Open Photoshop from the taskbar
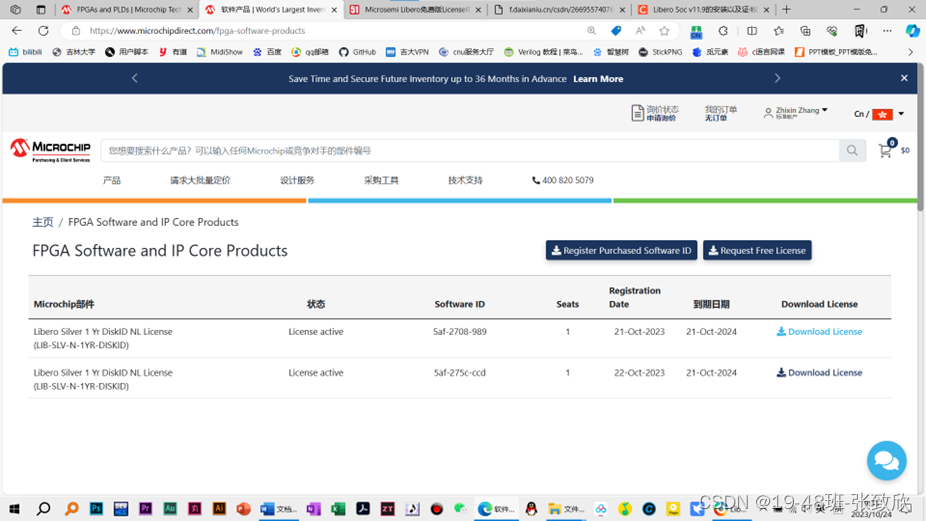 (96, 509)
